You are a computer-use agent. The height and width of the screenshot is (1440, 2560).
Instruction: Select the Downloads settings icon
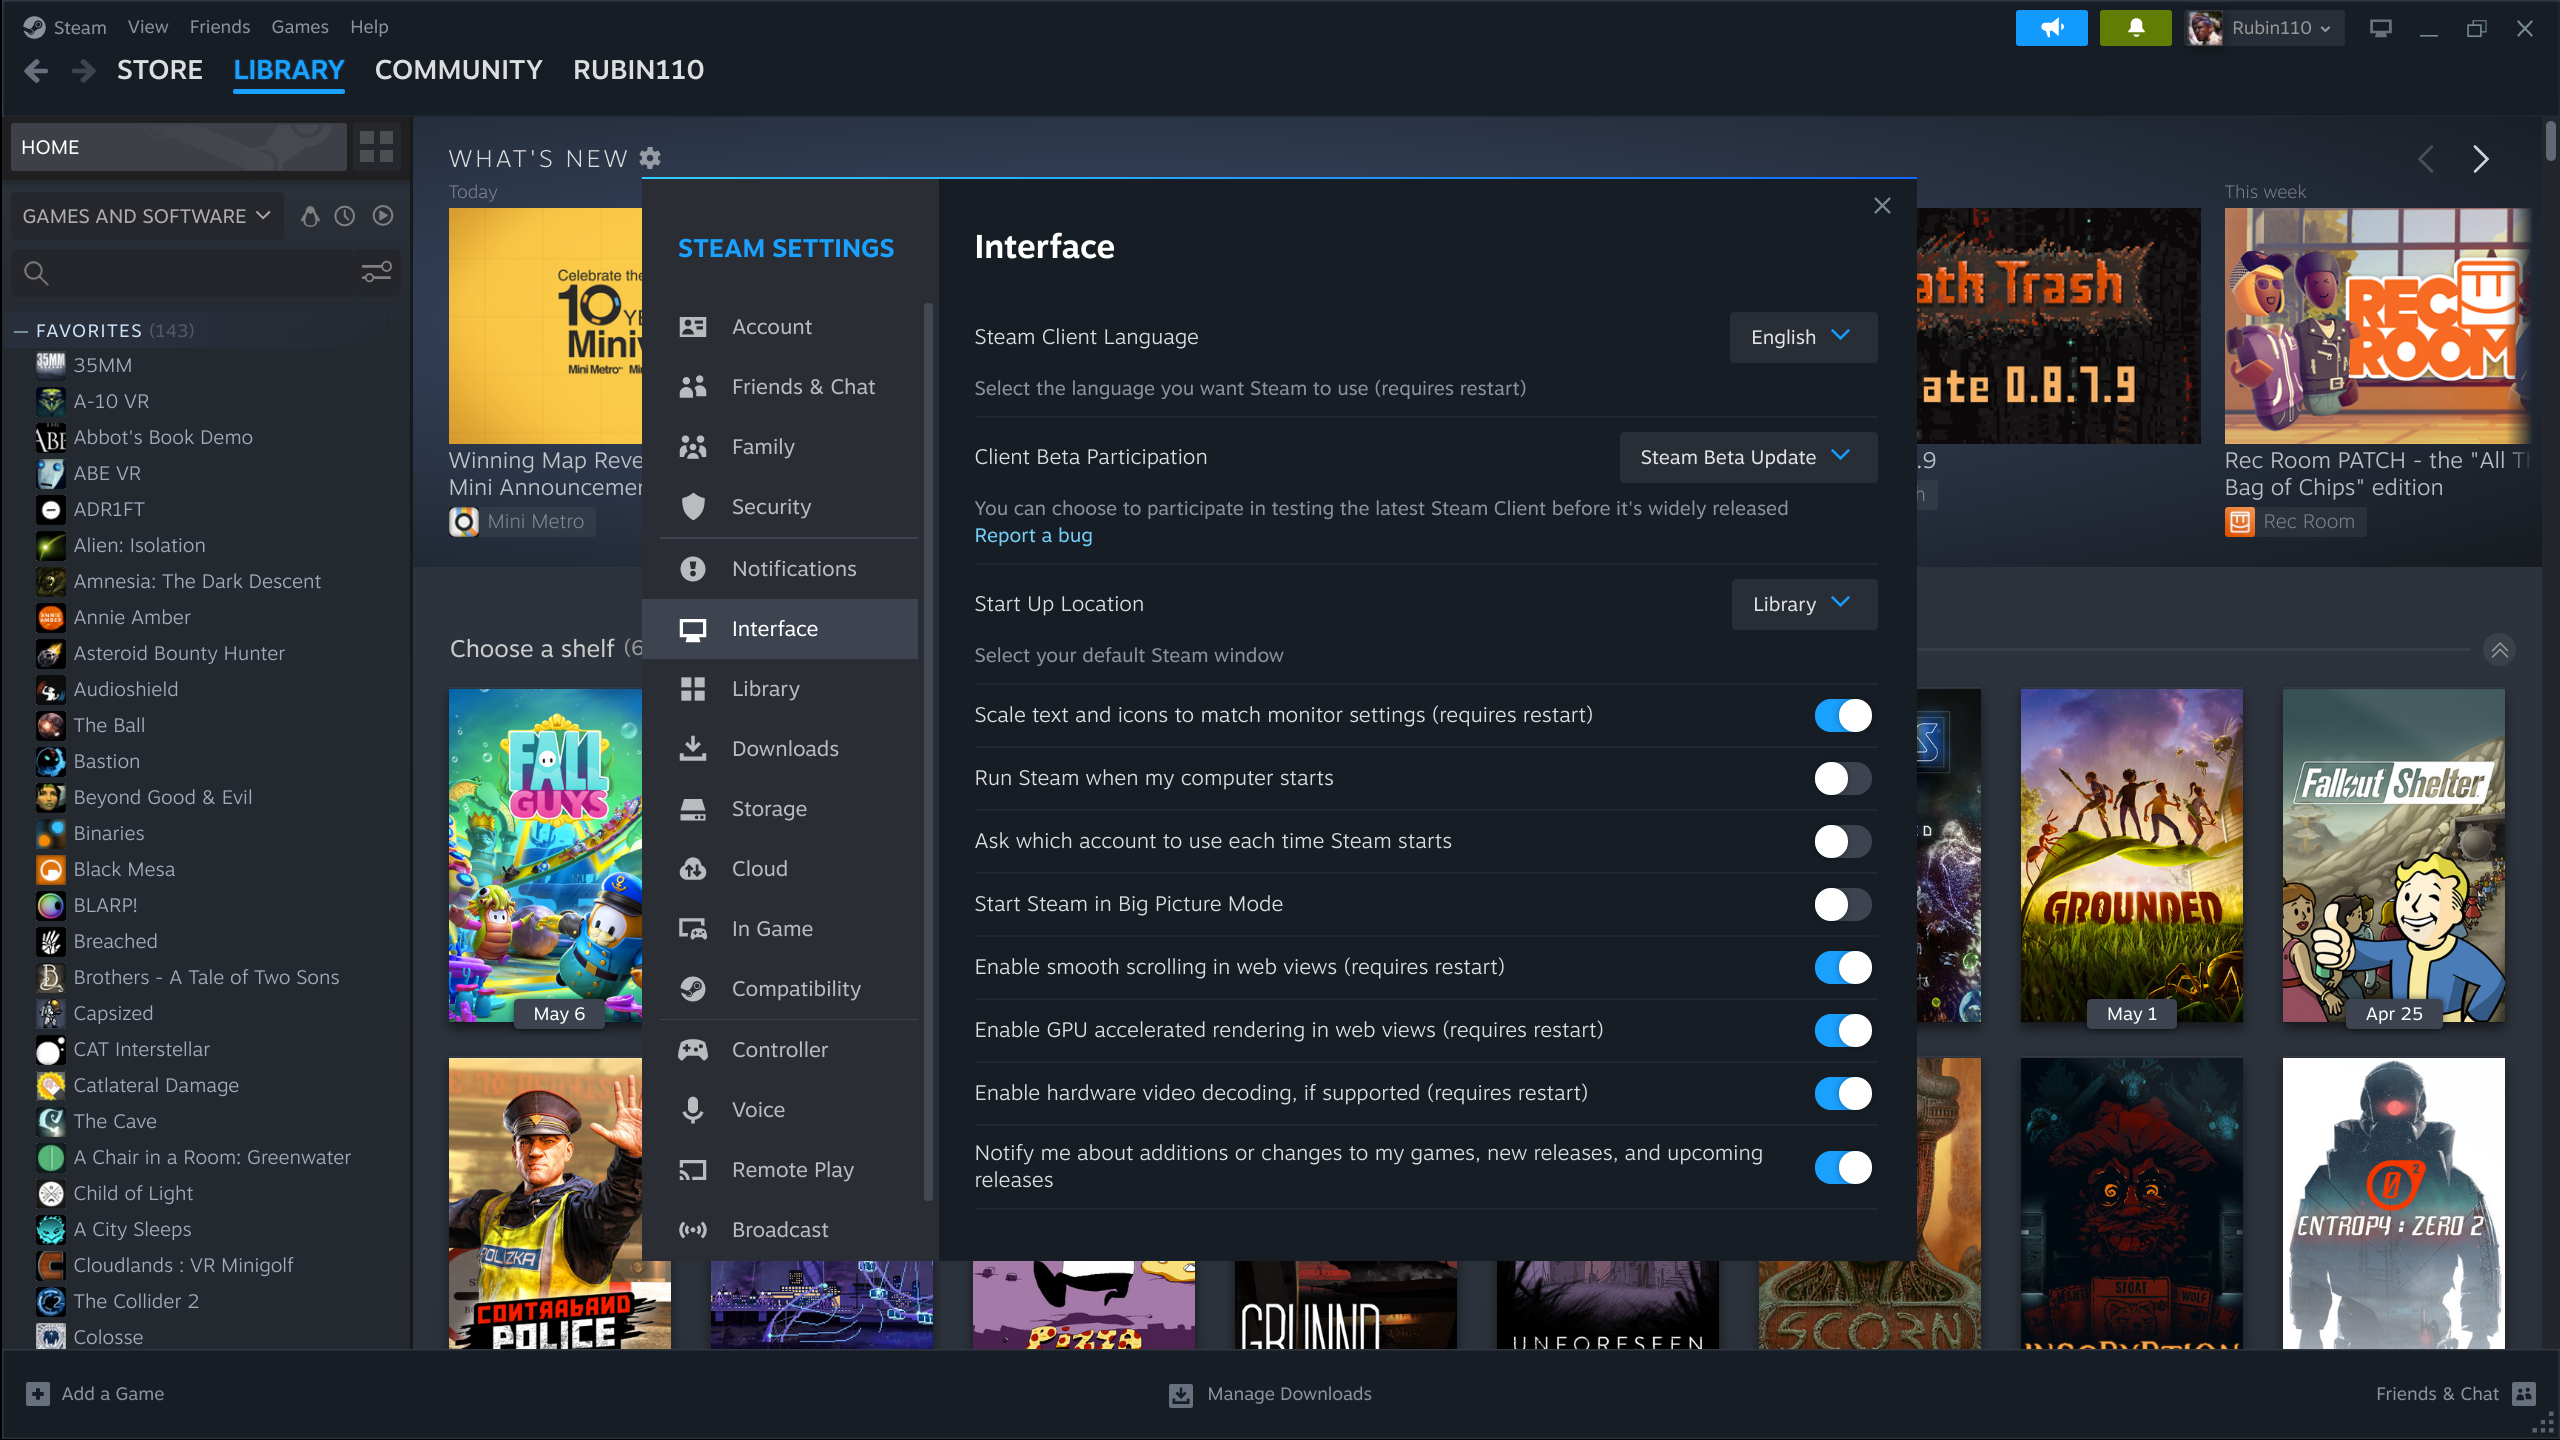(693, 749)
